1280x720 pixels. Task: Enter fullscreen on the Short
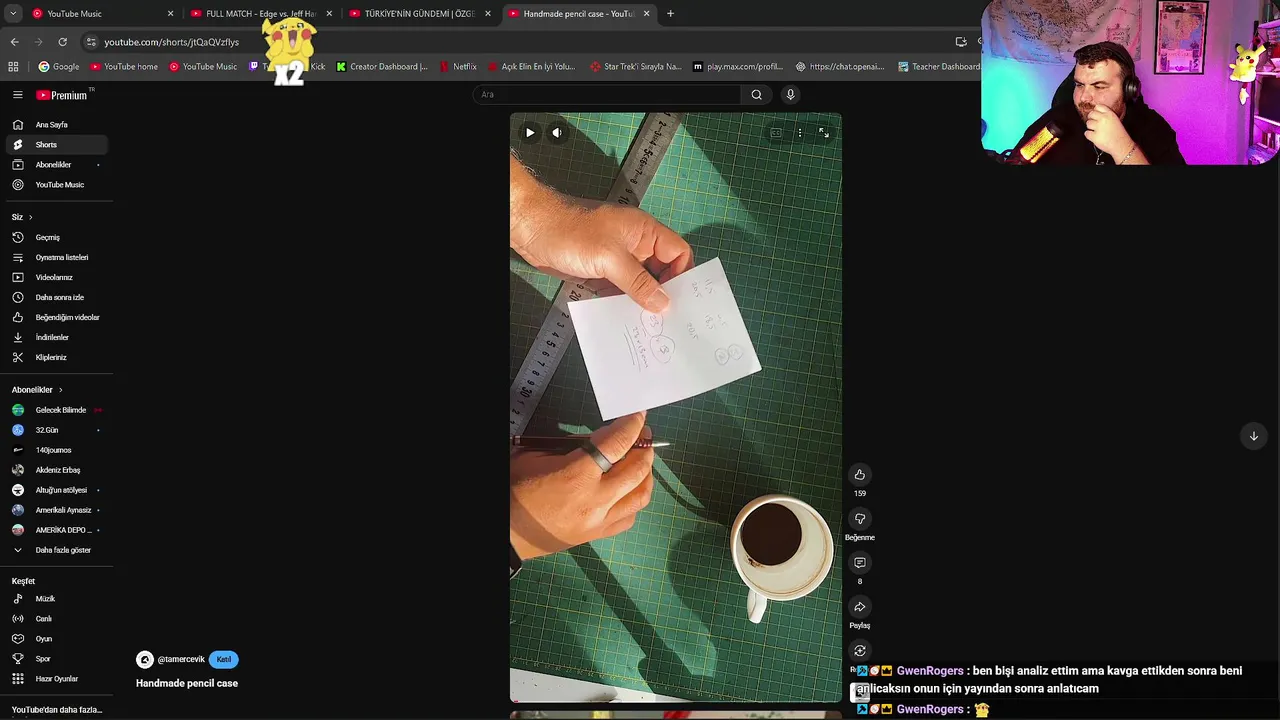824,132
